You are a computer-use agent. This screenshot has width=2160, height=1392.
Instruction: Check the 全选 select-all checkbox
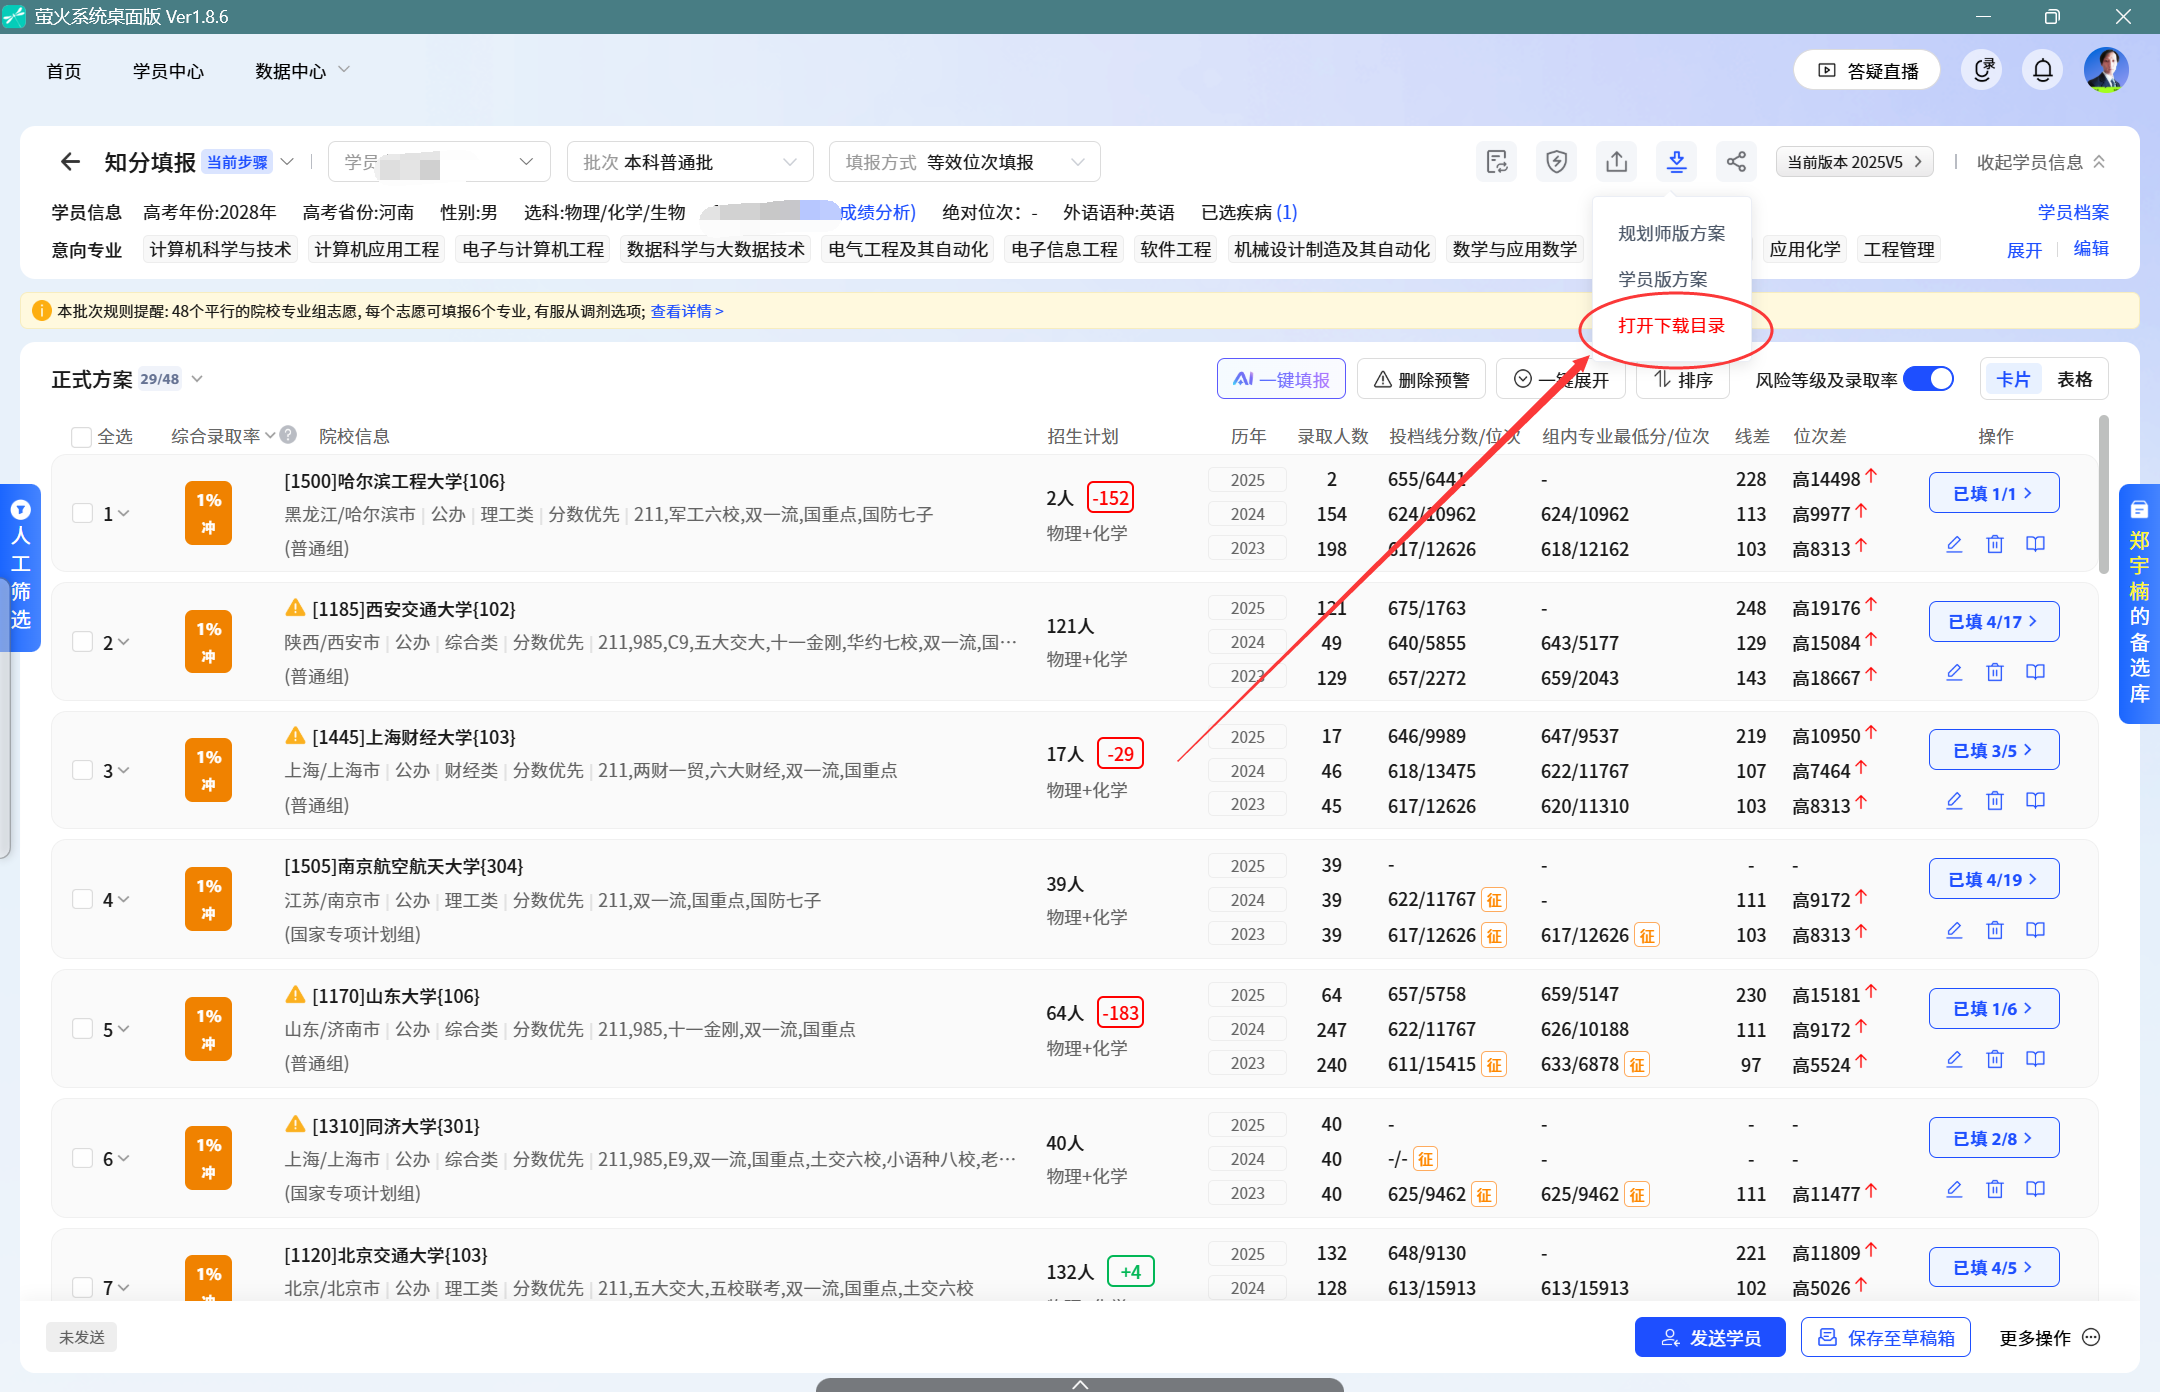tap(81, 436)
